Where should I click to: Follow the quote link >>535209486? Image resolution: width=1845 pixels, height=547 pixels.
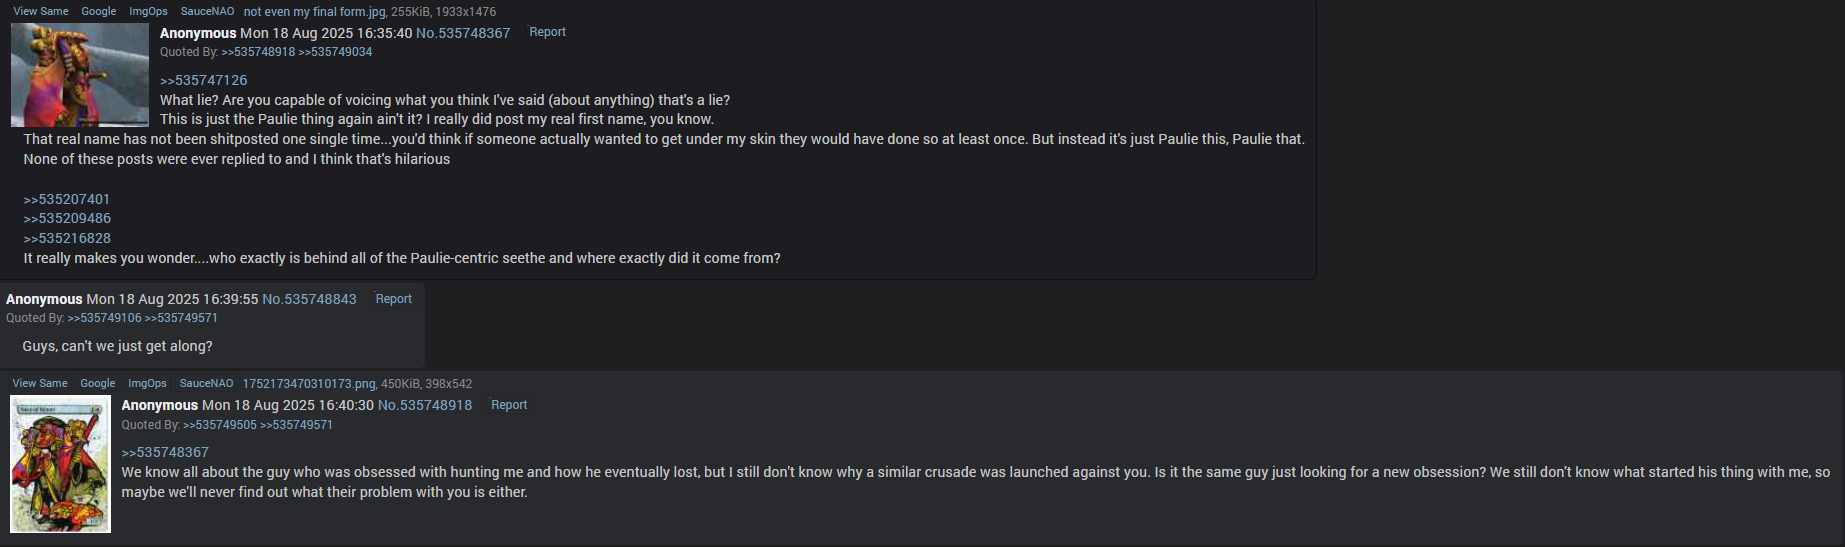67,218
